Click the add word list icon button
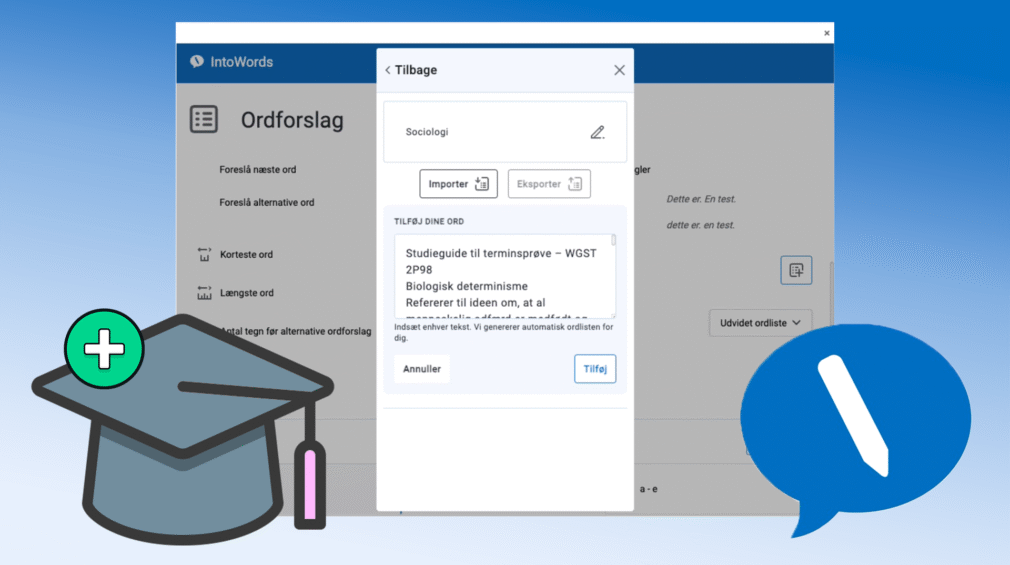This screenshot has height=565, width=1010. point(796,270)
